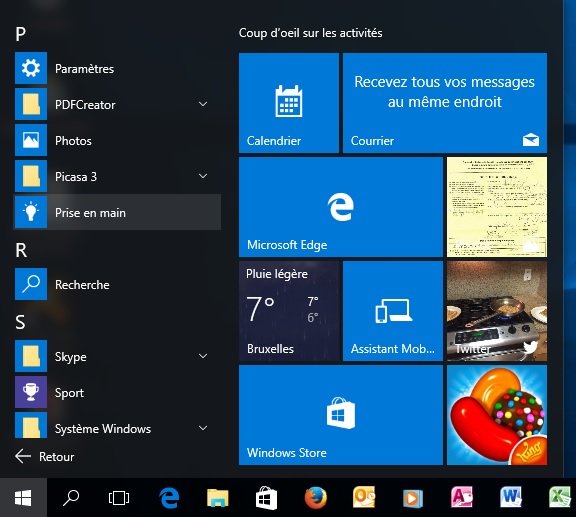
Task: Select the Sport label in the list
Action: 69,393
